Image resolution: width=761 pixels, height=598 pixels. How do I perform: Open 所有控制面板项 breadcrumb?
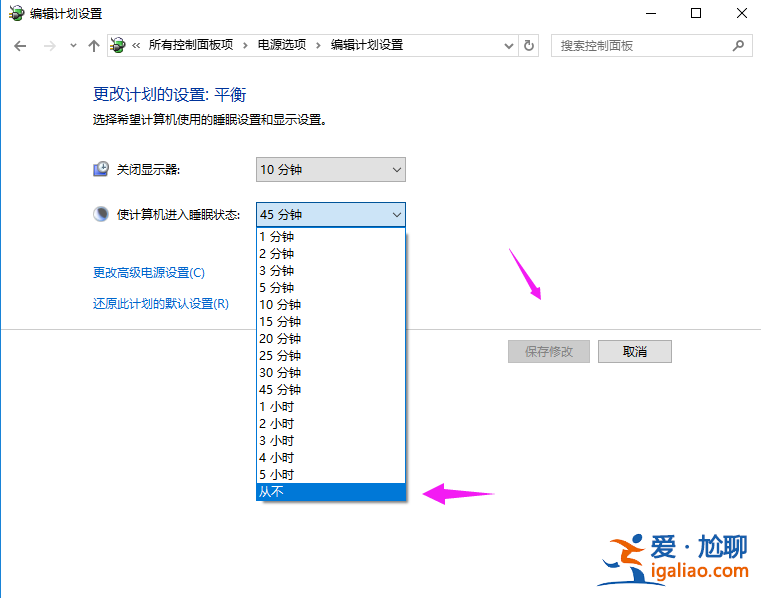click(191, 45)
